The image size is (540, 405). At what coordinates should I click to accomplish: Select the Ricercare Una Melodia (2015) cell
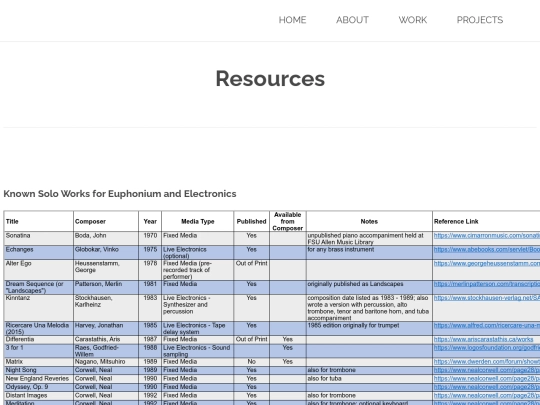[x=39, y=329]
